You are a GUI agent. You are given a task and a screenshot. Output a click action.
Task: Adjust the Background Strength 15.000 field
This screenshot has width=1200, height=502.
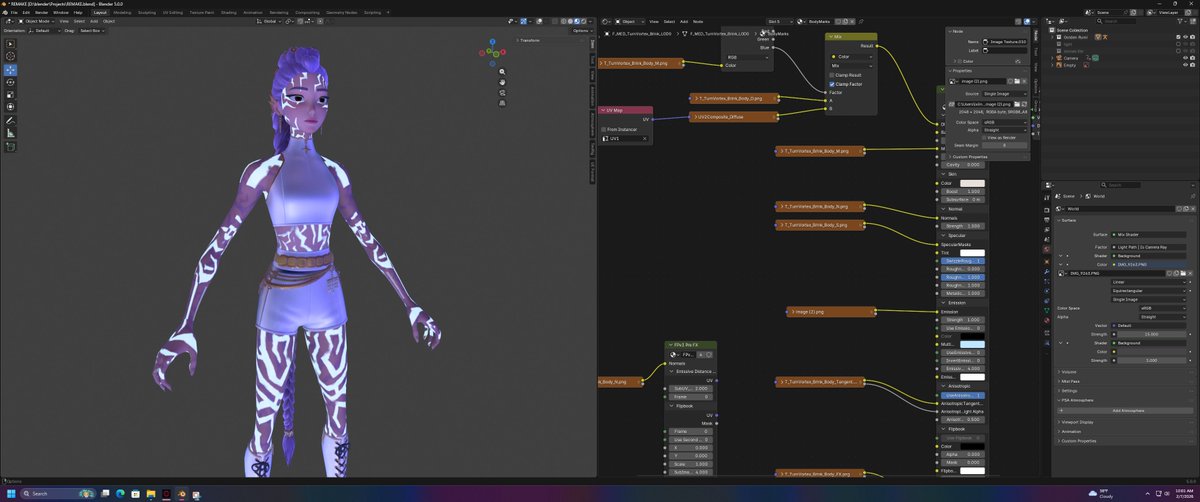point(1151,334)
